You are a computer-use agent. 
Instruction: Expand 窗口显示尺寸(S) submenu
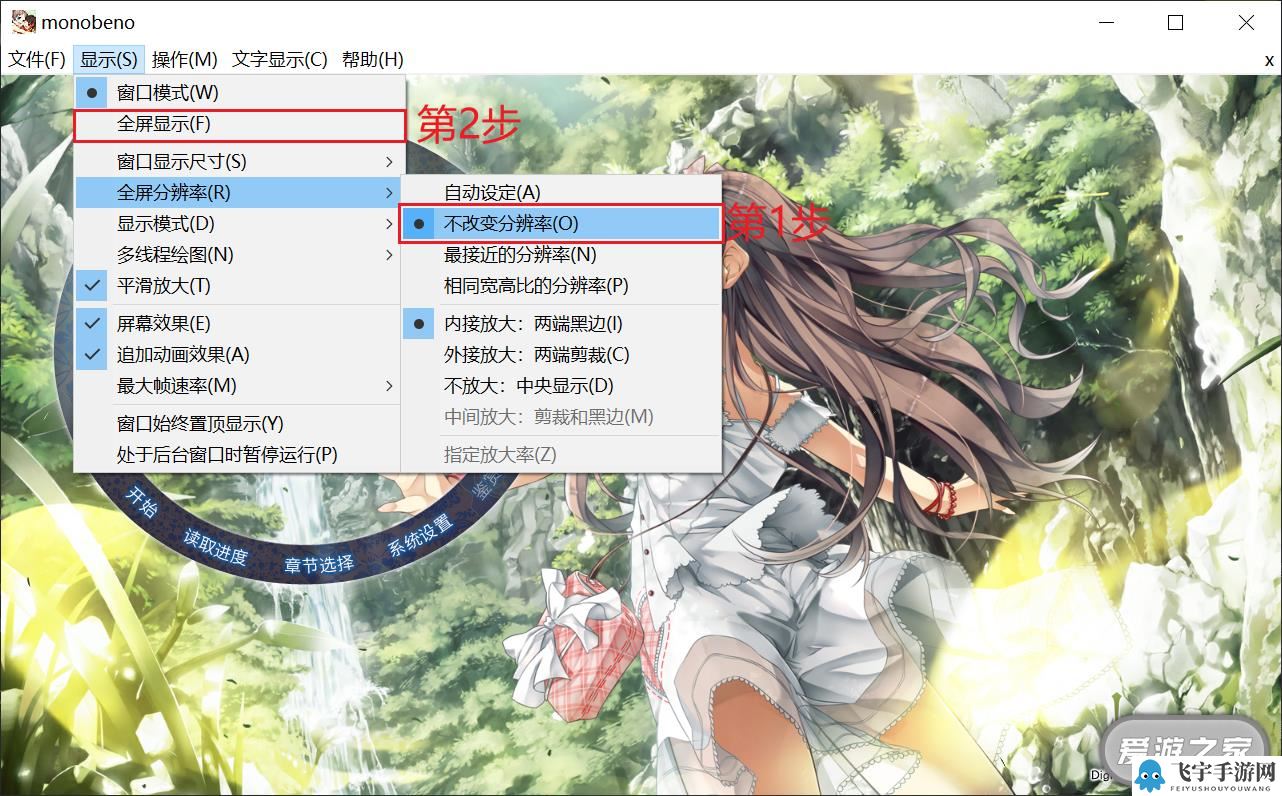point(239,161)
